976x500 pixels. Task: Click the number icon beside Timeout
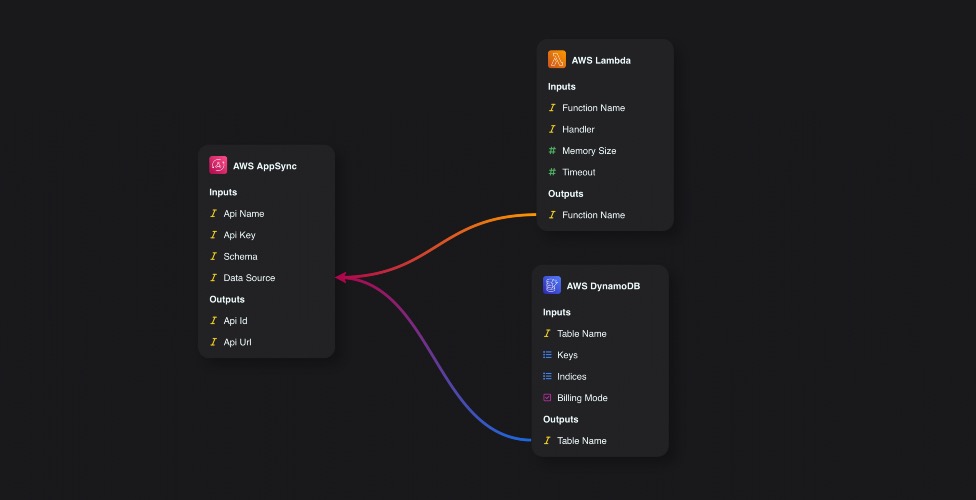click(x=552, y=172)
